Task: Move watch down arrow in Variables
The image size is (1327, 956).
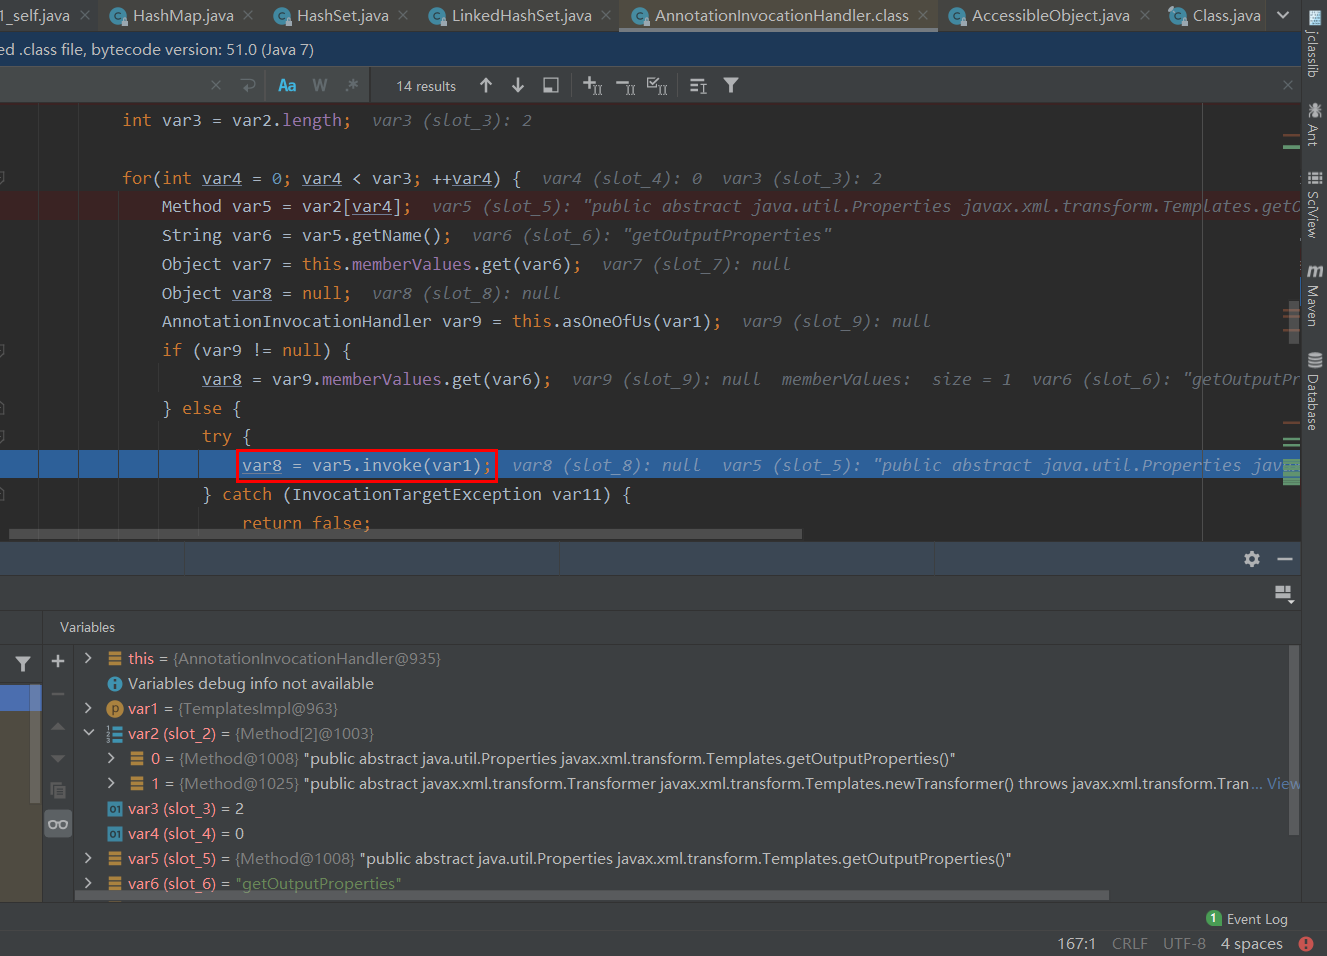Action: point(58,758)
